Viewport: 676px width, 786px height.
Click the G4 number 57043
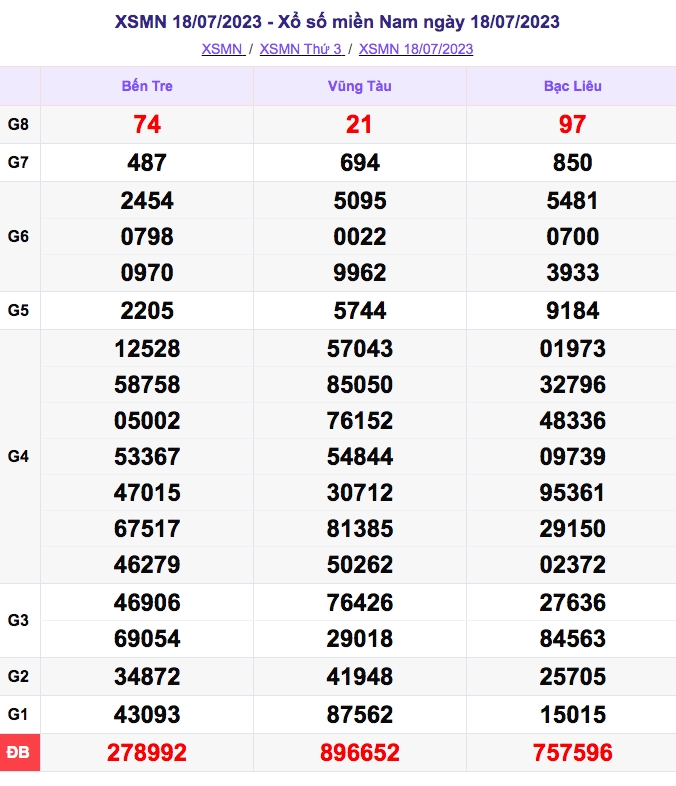[360, 349]
